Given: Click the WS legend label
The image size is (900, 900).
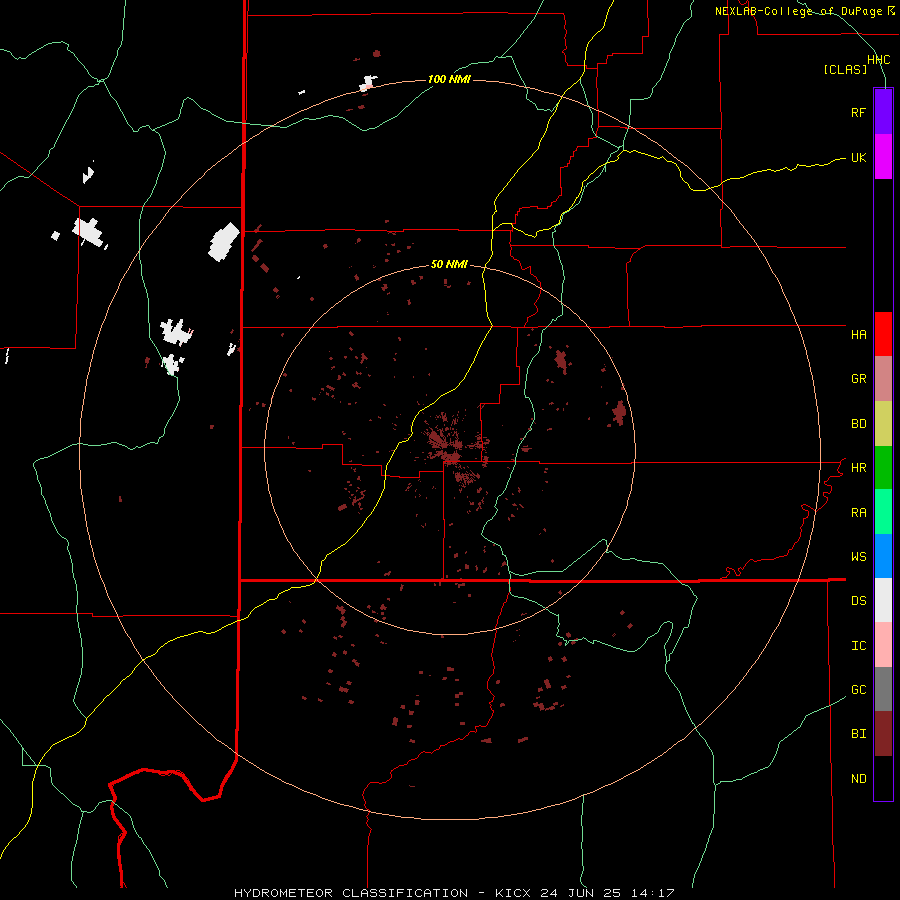Looking at the screenshot, I should tap(858, 557).
